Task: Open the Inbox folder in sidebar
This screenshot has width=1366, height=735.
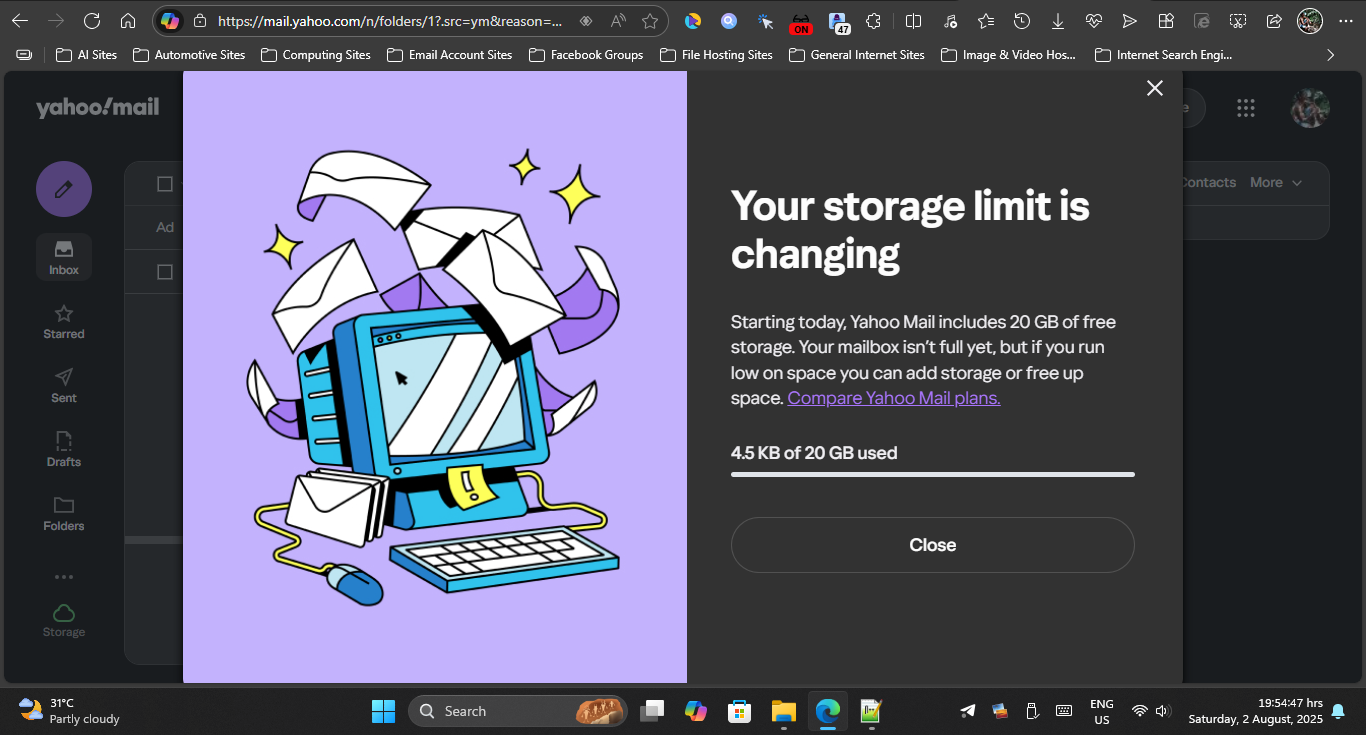Action: click(x=64, y=258)
